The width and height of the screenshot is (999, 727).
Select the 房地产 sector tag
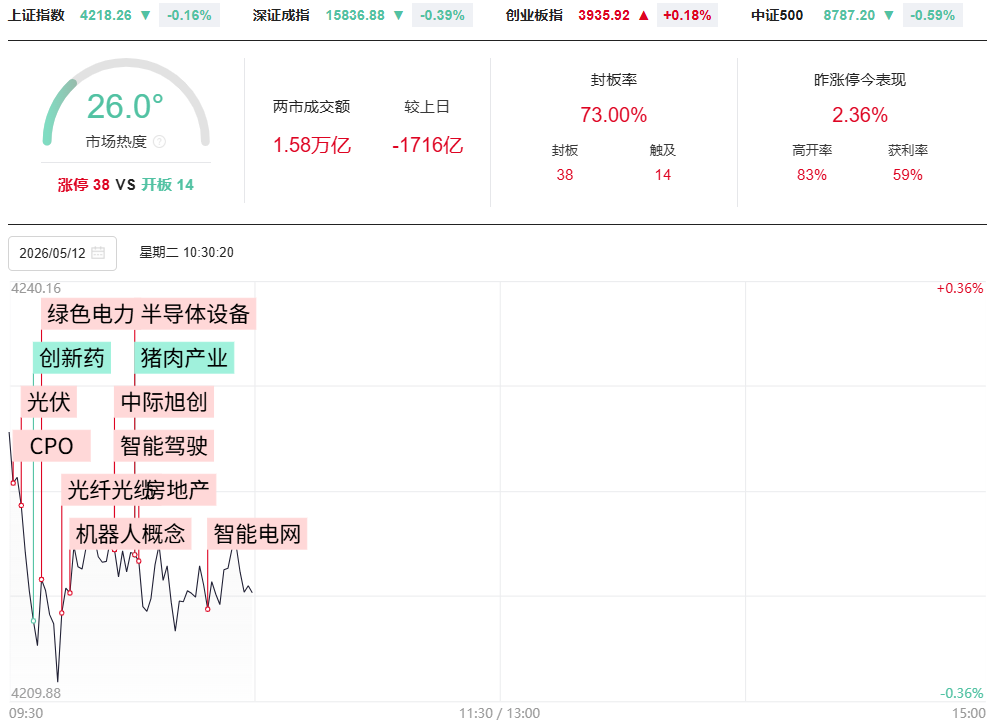click(x=182, y=490)
